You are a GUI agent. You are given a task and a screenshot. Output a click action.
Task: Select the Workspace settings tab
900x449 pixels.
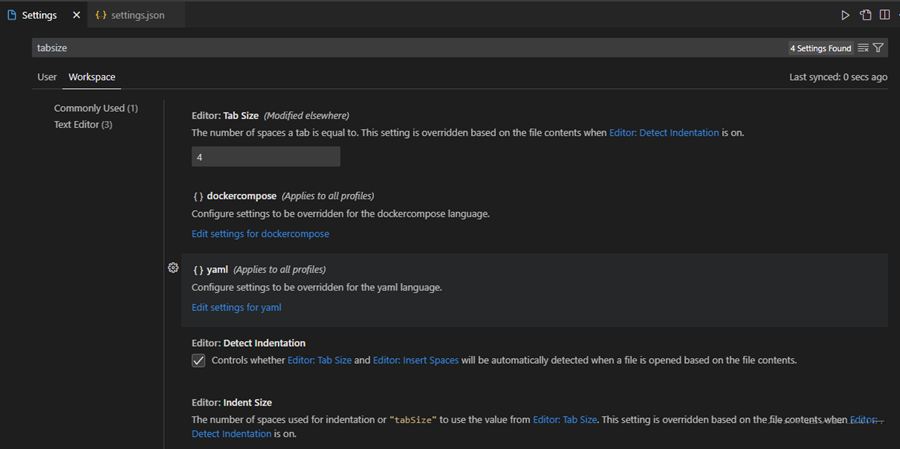pyautogui.click(x=91, y=77)
